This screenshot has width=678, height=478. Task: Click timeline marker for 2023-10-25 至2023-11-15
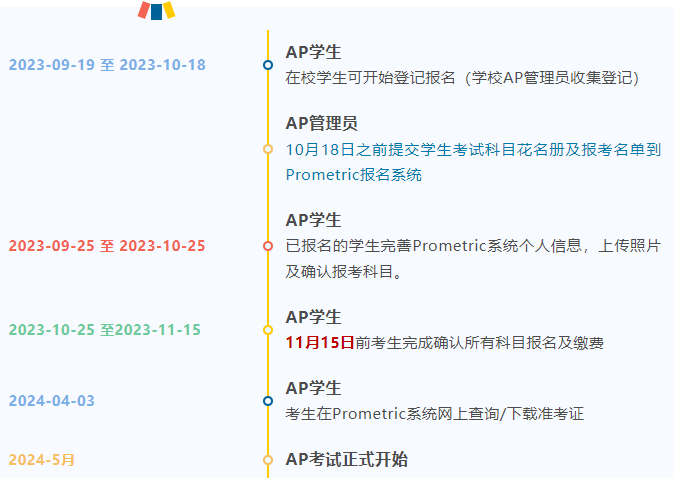point(268,330)
